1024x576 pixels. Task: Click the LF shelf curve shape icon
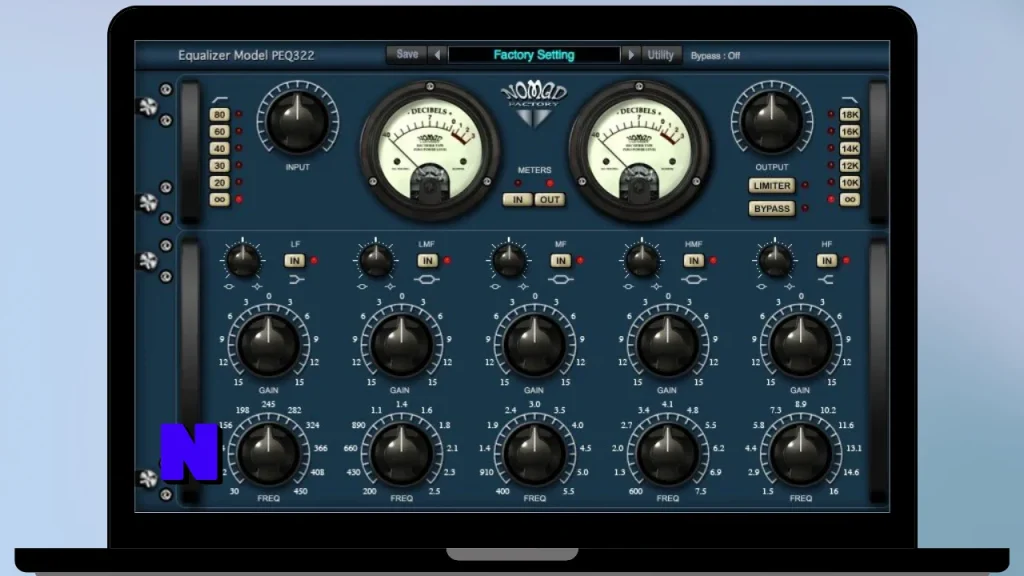pos(296,280)
